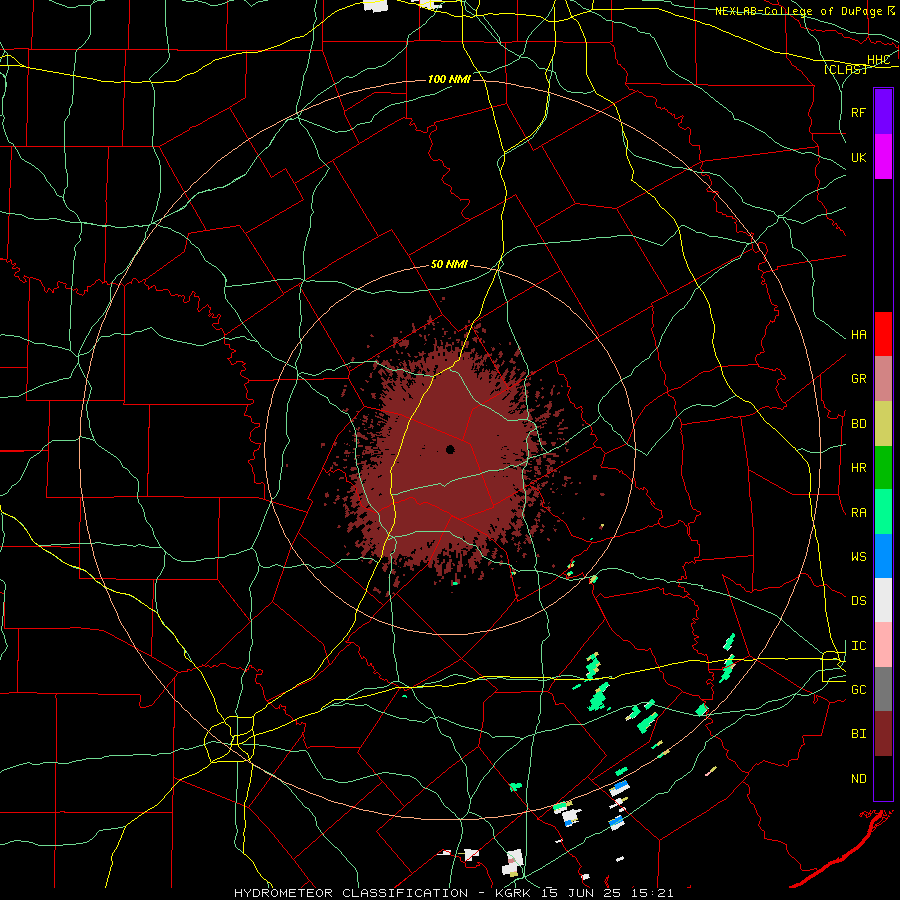Click the '[CLAS]' units label
The width and height of the screenshot is (900, 900).
(x=845, y=69)
